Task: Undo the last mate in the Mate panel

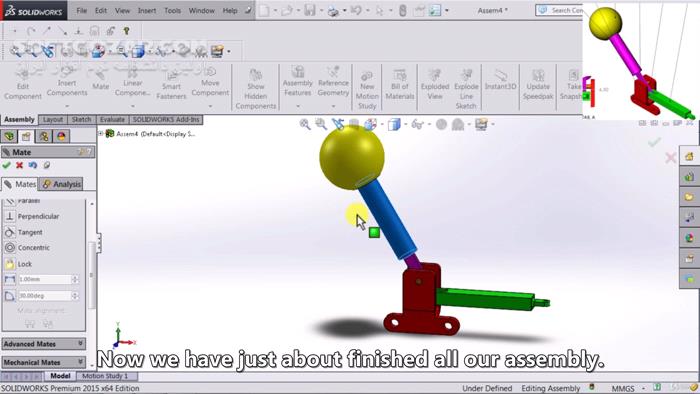Action: (33, 165)
